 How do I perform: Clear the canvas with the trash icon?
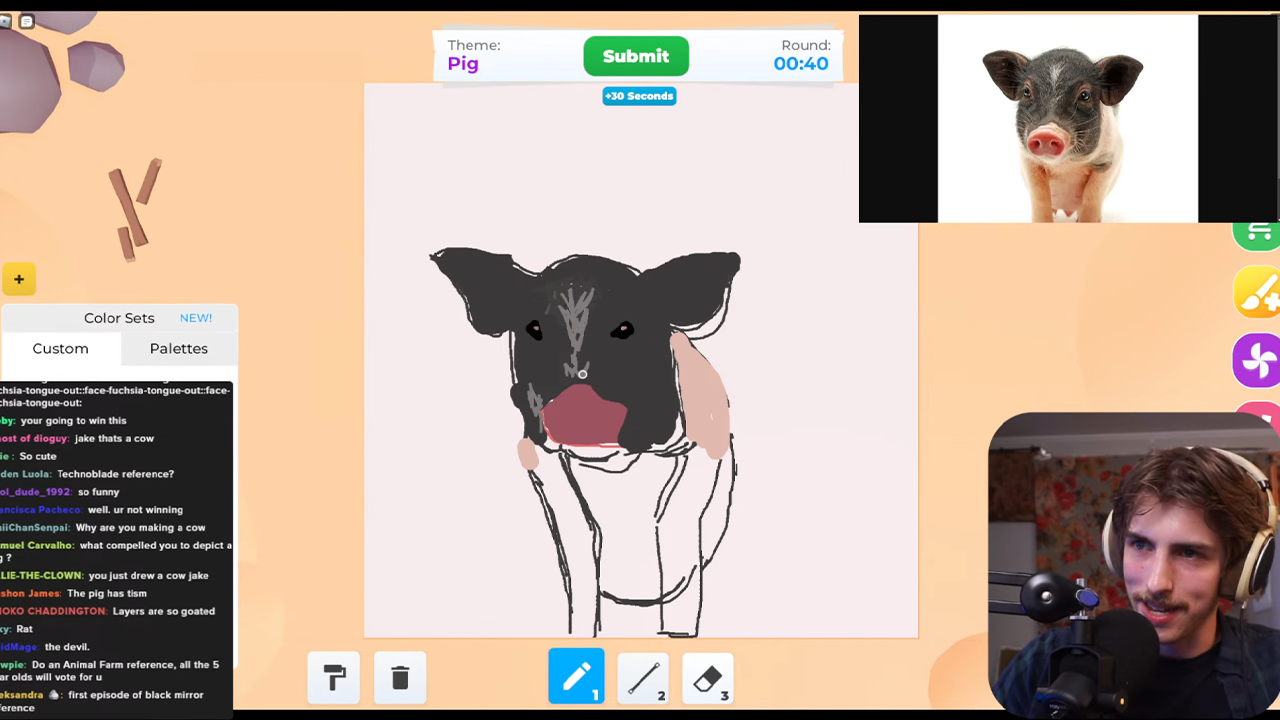399,677
